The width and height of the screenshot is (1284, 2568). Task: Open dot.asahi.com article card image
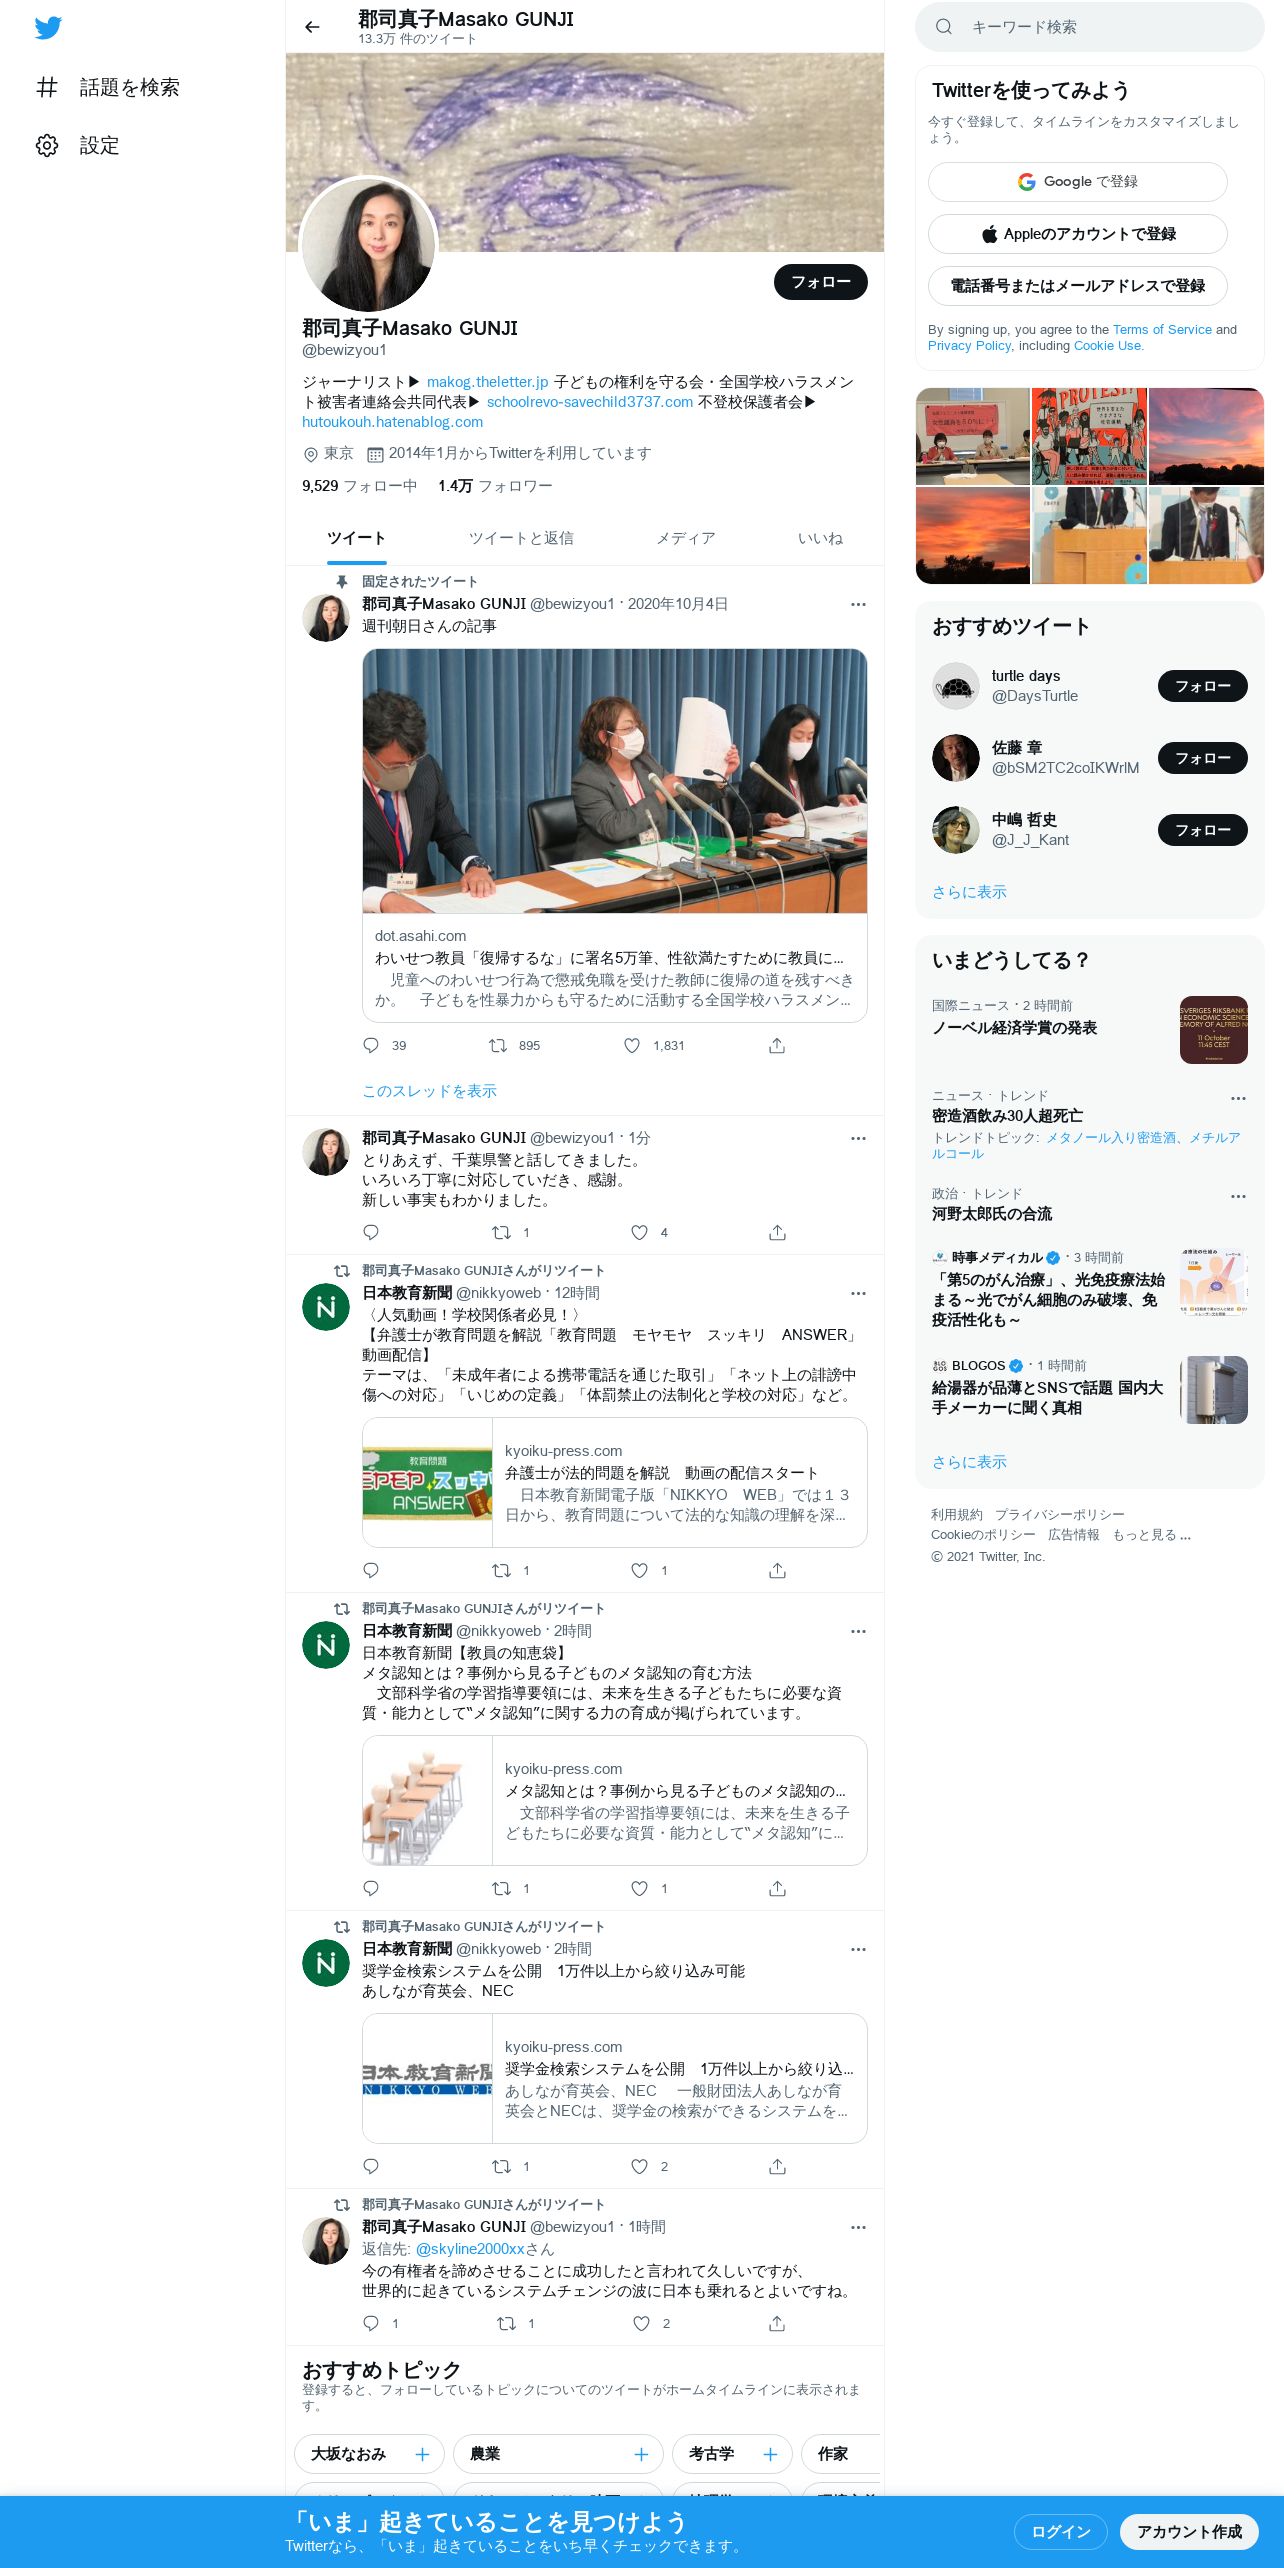614,780
